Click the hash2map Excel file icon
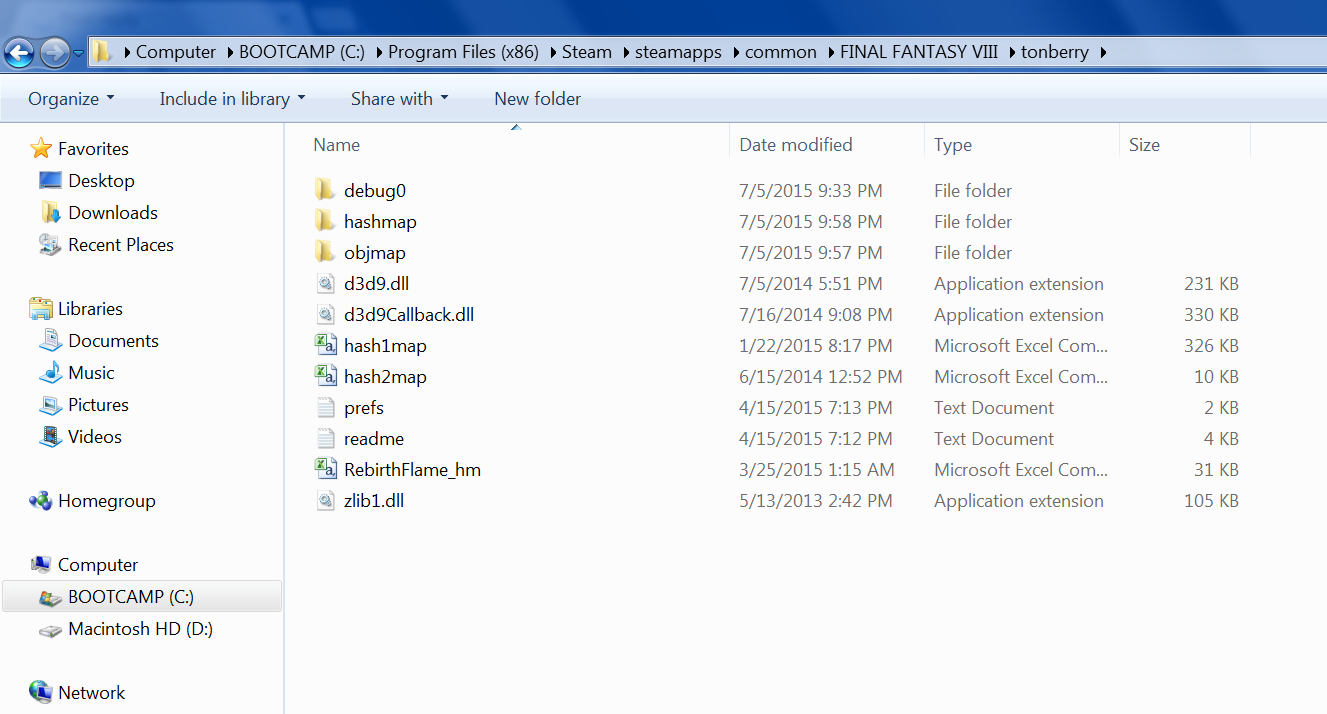This screenshot has height=714, width=1327. [325, 376]
